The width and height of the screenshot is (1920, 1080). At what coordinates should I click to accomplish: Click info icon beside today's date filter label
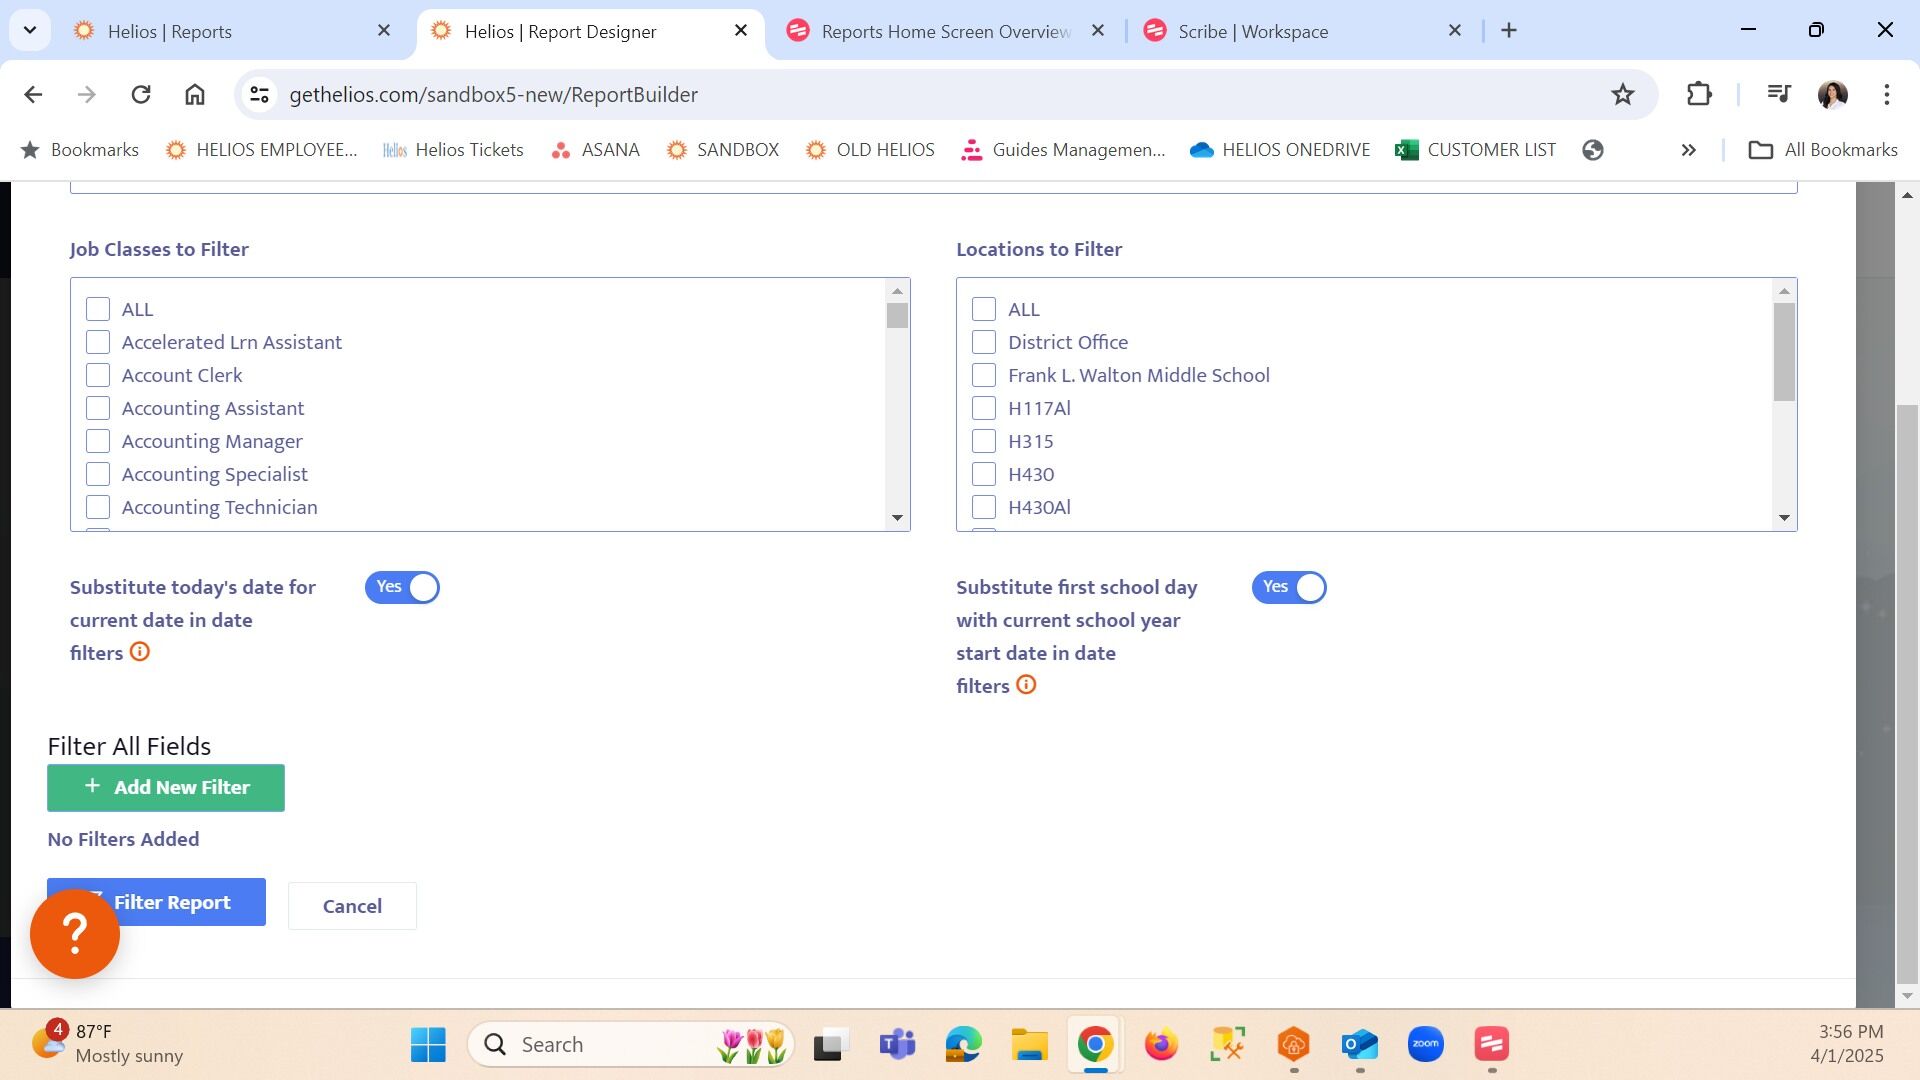[140, 652]
